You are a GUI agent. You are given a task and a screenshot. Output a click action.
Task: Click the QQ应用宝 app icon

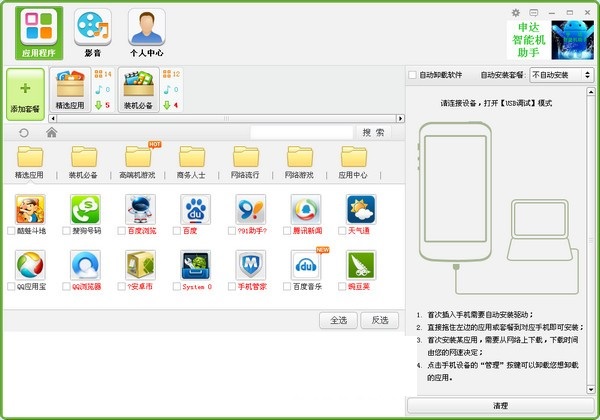[x=30, y=265]
